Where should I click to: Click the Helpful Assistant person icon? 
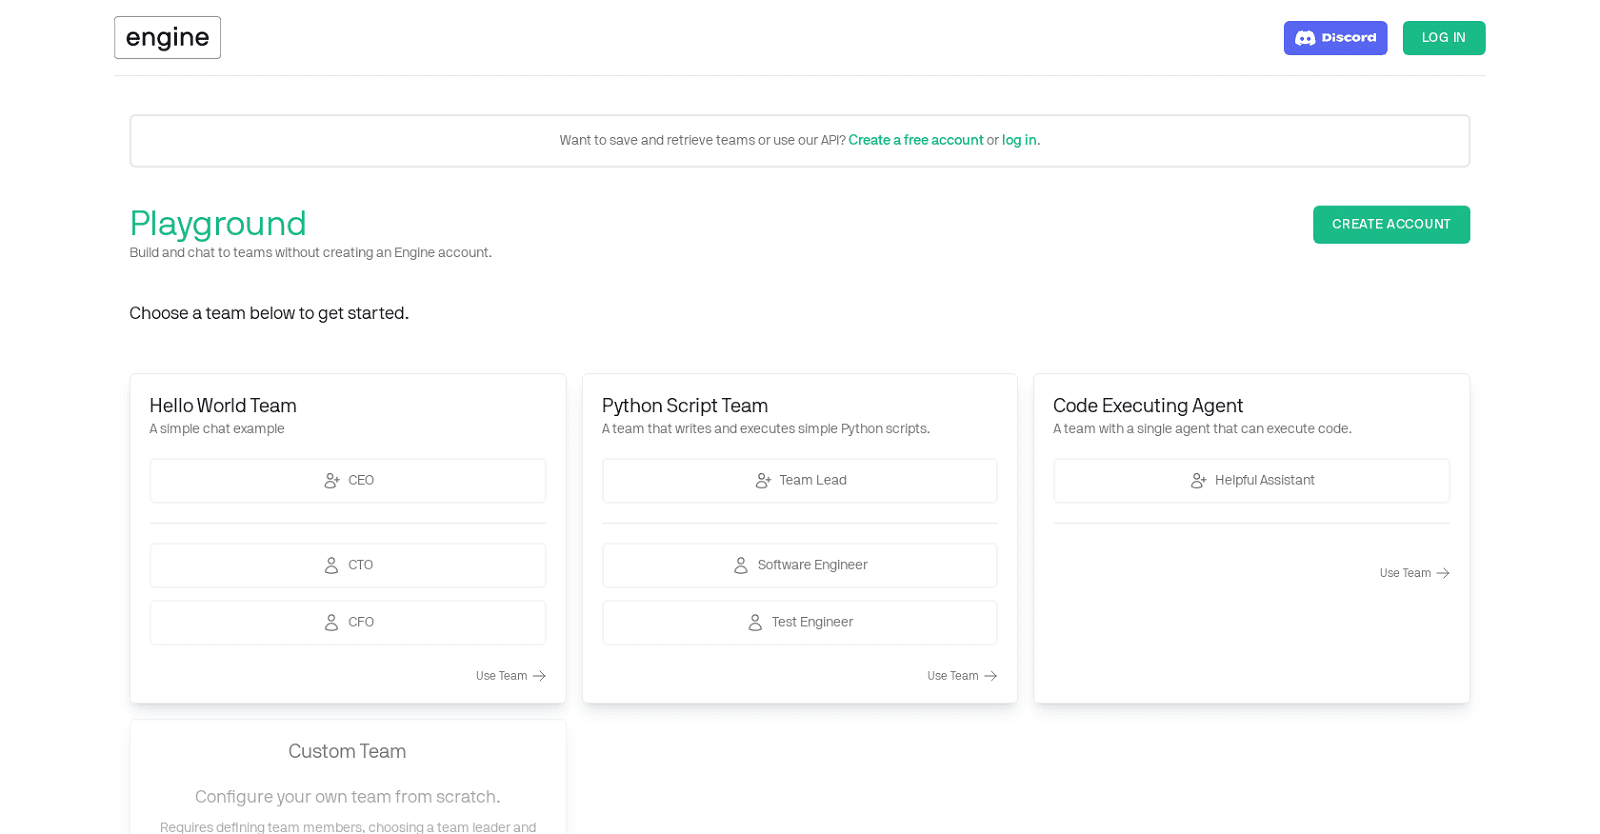(x=1198, y=481)
